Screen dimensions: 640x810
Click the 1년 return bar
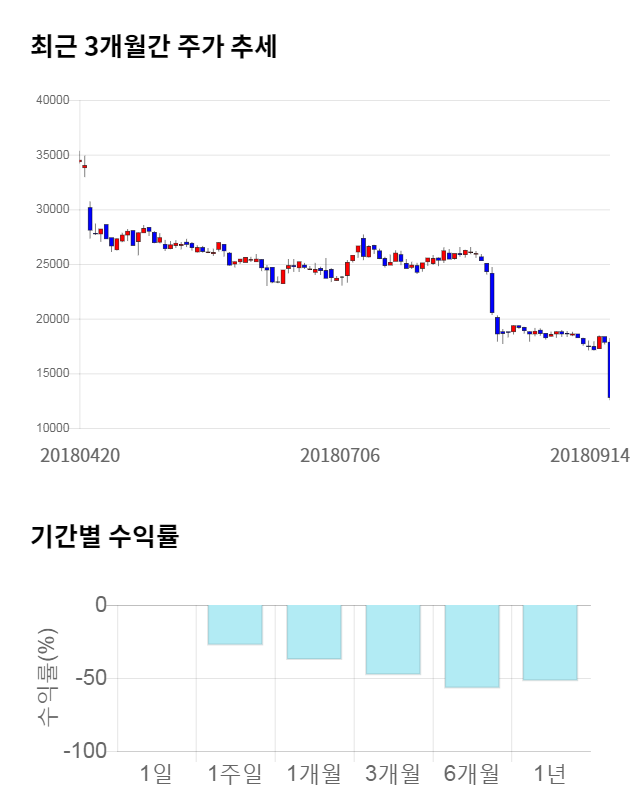pos(551,643)
